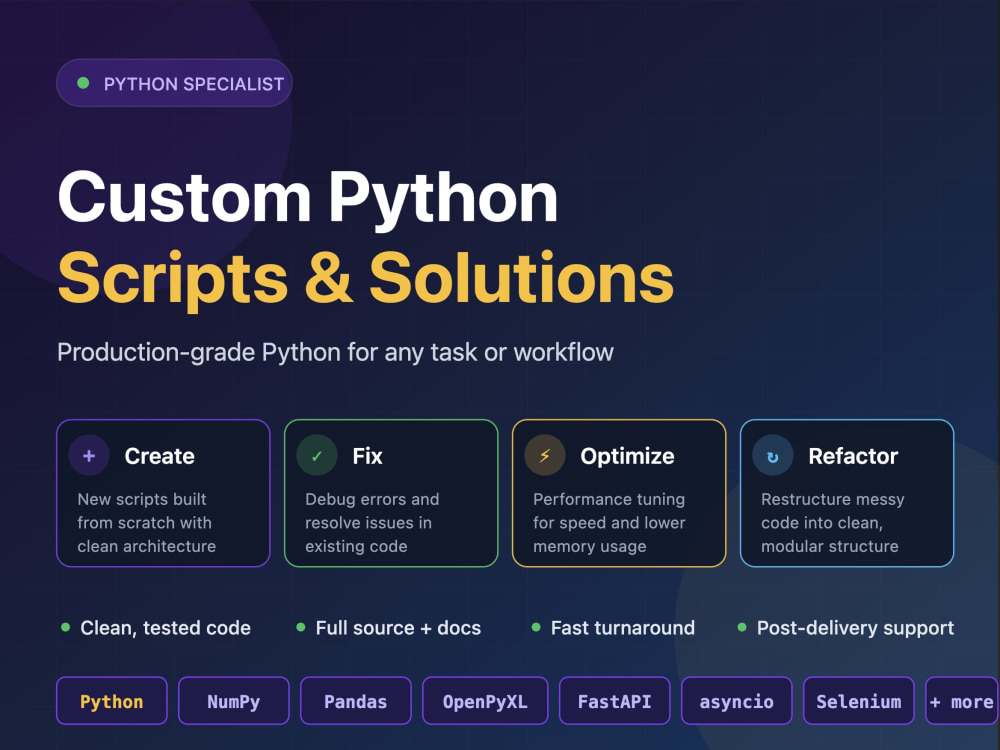
Task: Click the checkmark icon on Fix card
Action: (317, 456)
